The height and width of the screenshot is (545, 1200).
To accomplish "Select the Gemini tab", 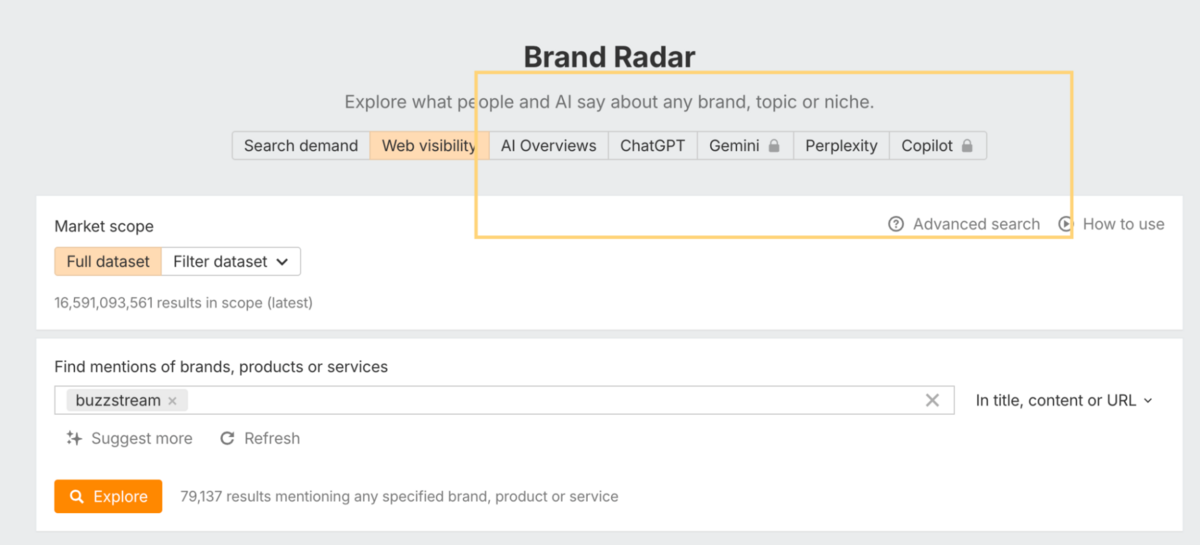I will (745, 146).
